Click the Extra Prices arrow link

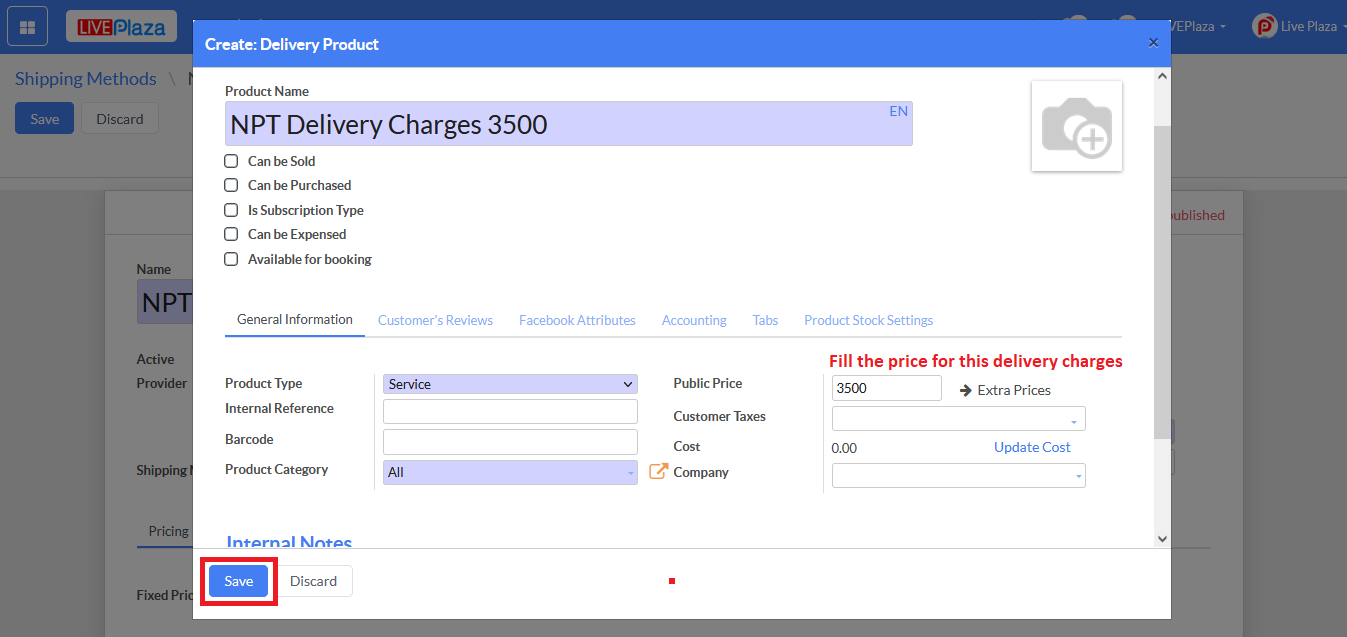tap(1005, 390)
